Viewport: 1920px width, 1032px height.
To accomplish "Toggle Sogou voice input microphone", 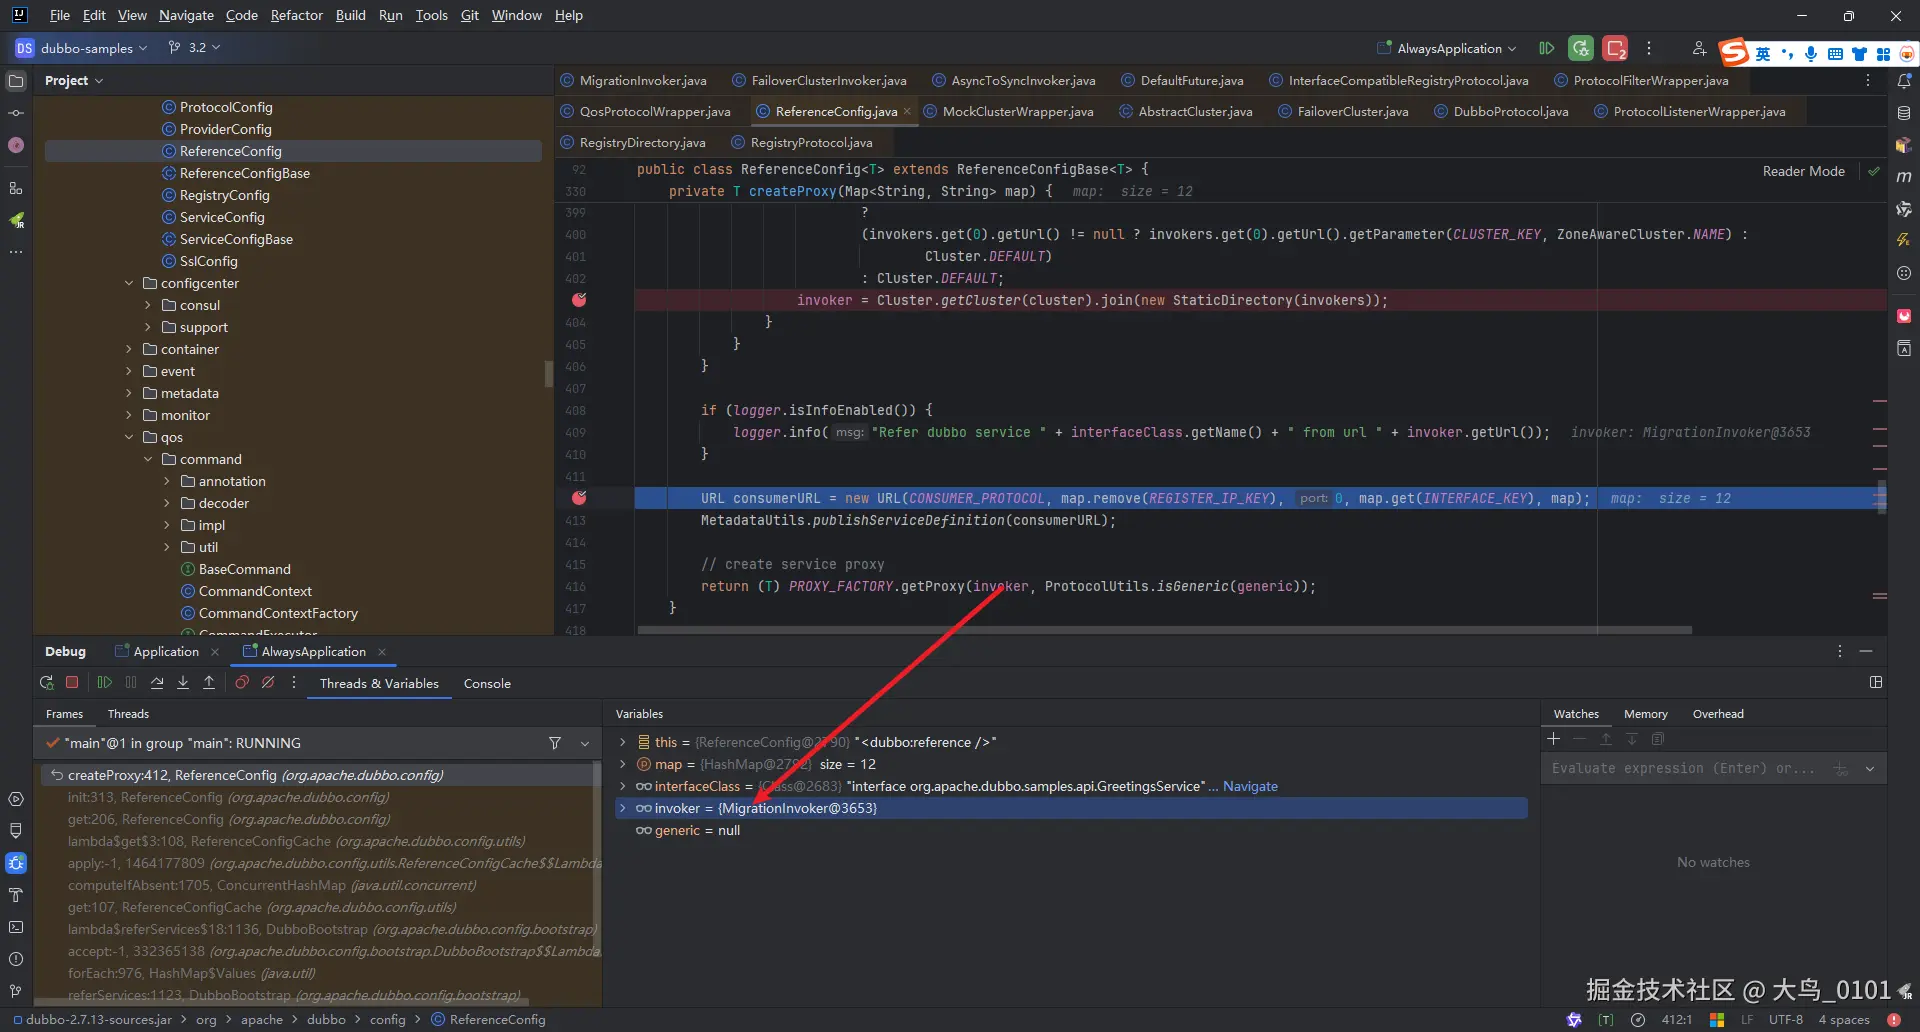I will tap(1811, 54).
